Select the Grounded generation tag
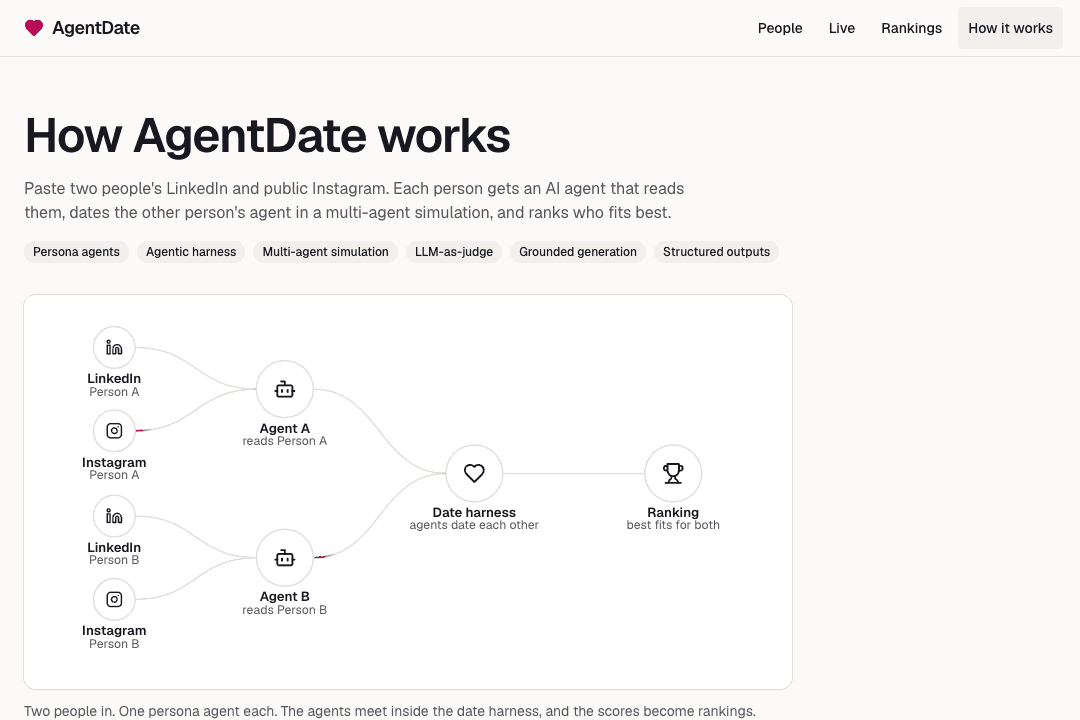Screen dimensions: 1080x720 tap(578, 251)
